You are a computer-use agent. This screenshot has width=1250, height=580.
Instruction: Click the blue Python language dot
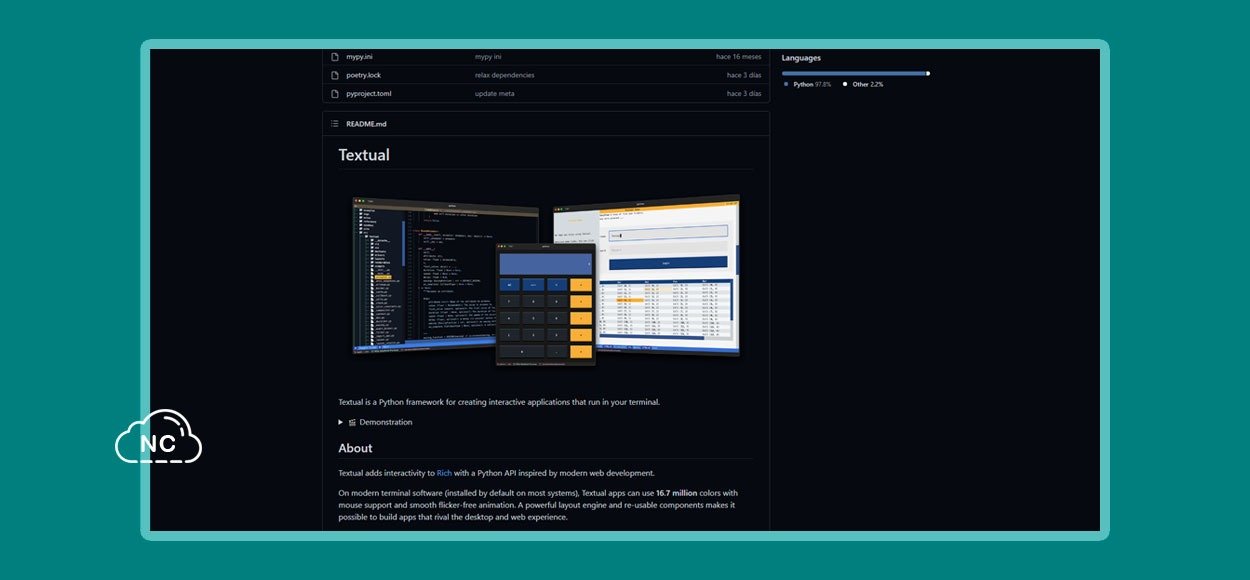(x=786, y=85)
